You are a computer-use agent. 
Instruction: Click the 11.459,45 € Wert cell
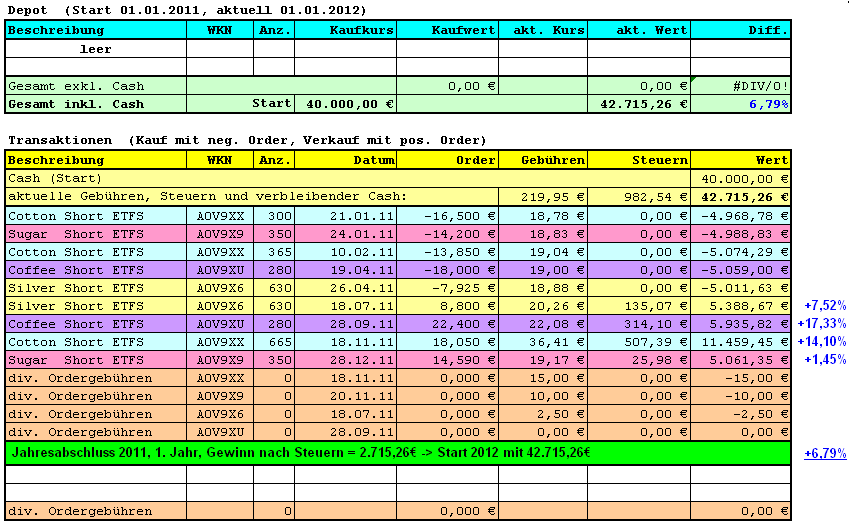click(x=740, y=342)
